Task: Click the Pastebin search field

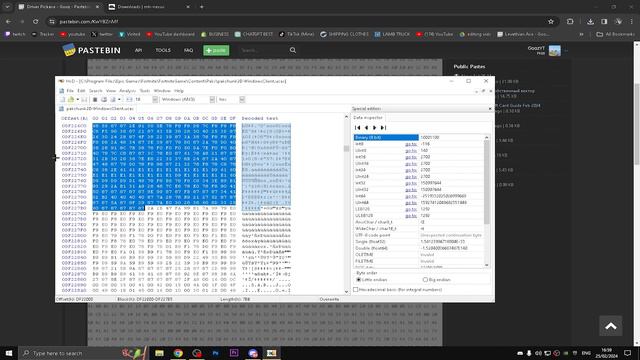Action: 263,50
